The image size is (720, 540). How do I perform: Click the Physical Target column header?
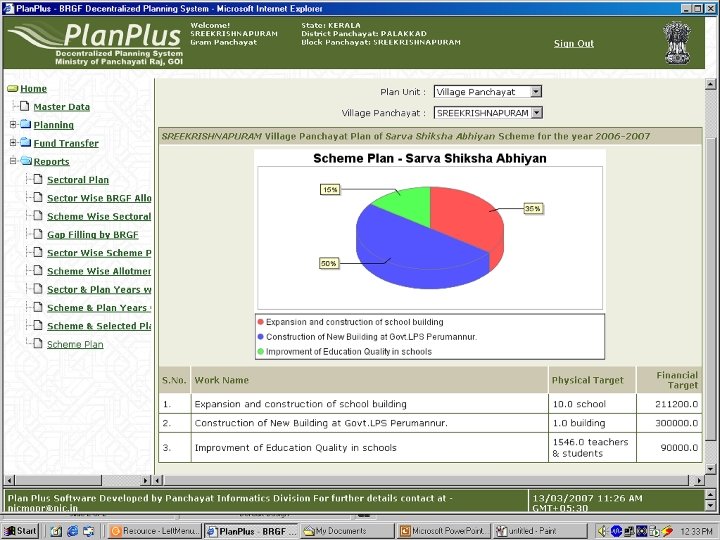(592, 380)
